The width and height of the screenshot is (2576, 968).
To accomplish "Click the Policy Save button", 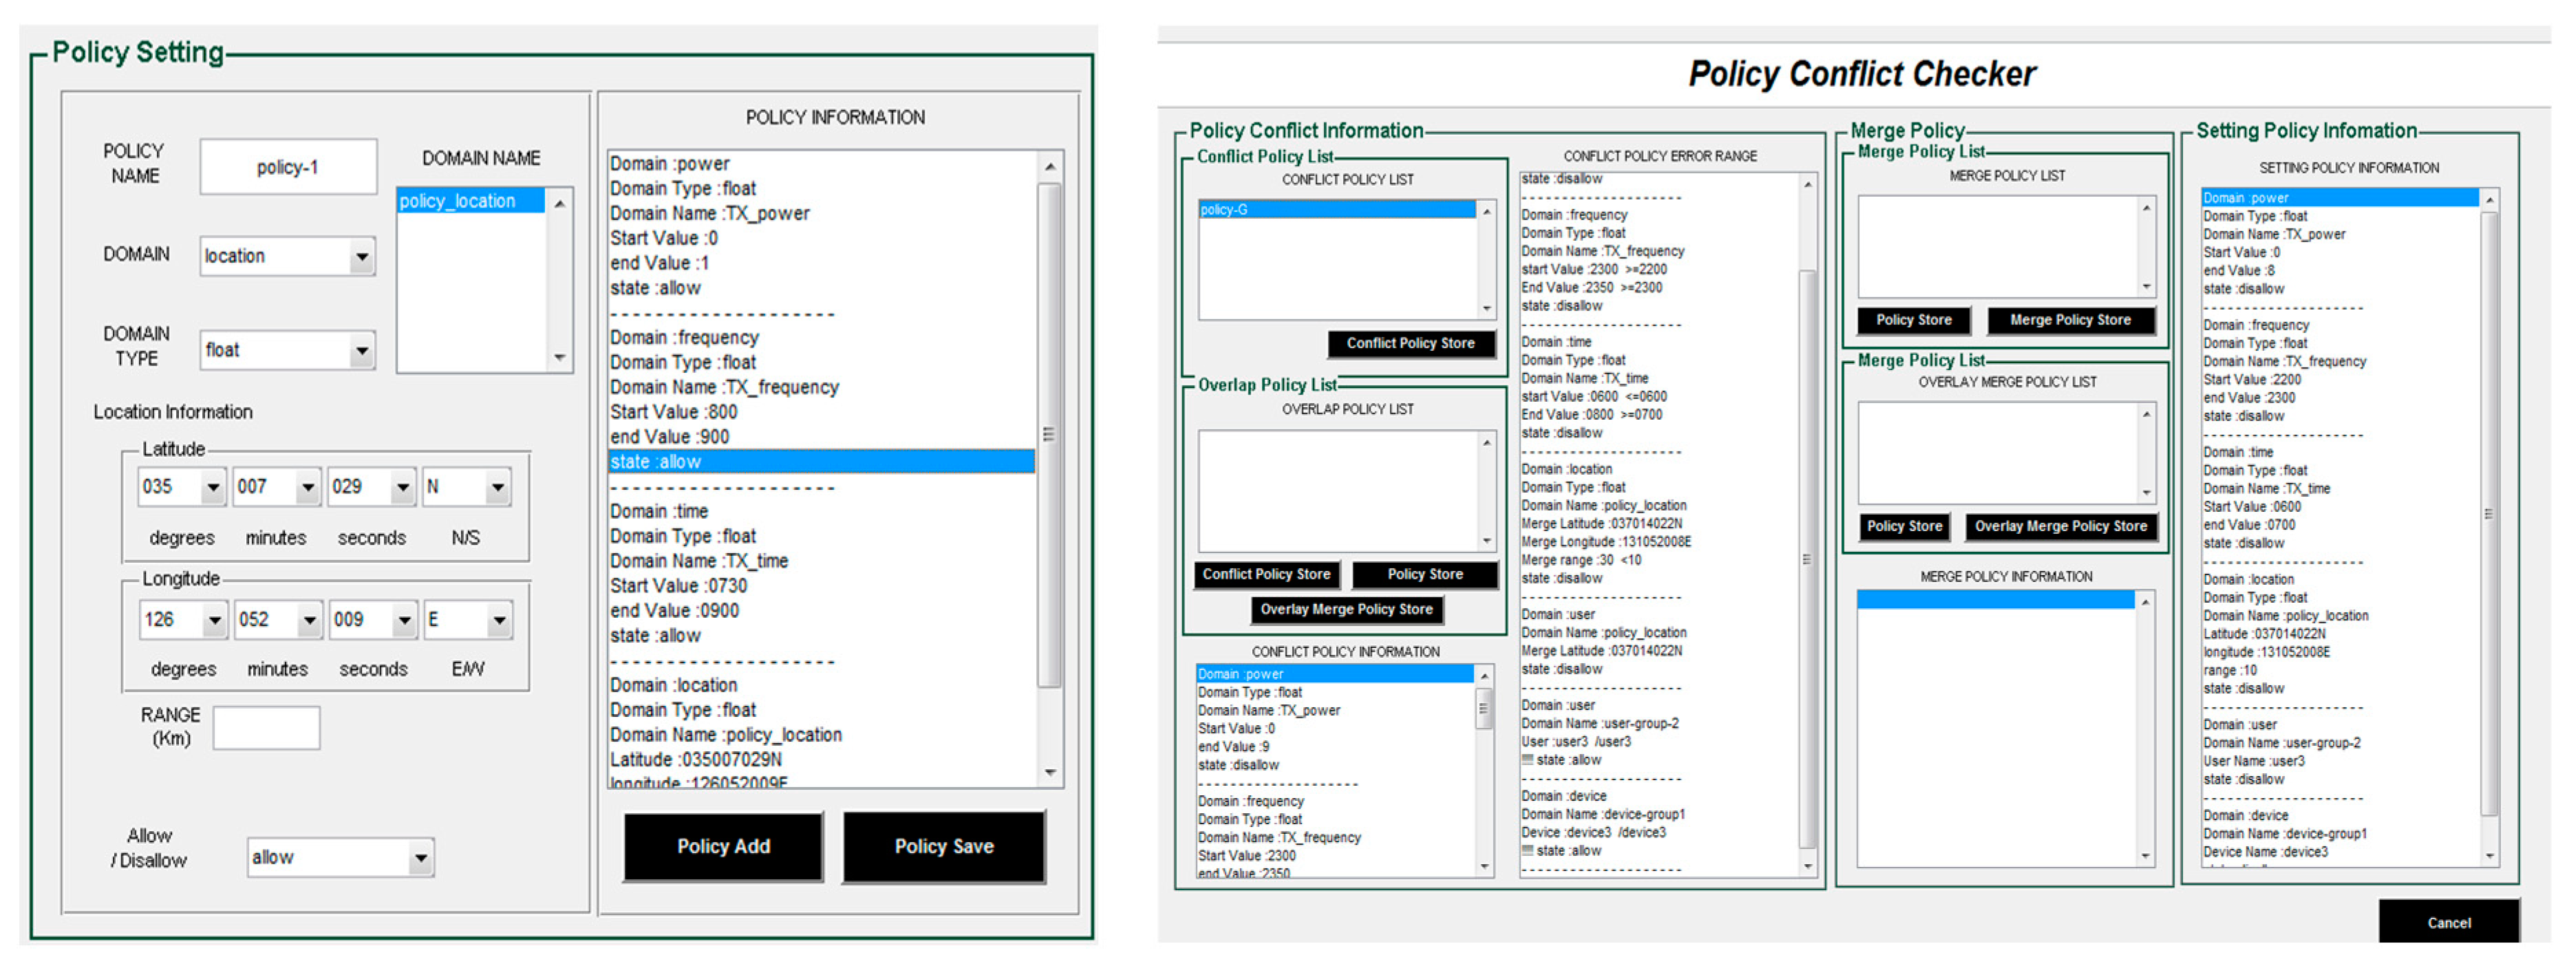I will pos(943,847).
